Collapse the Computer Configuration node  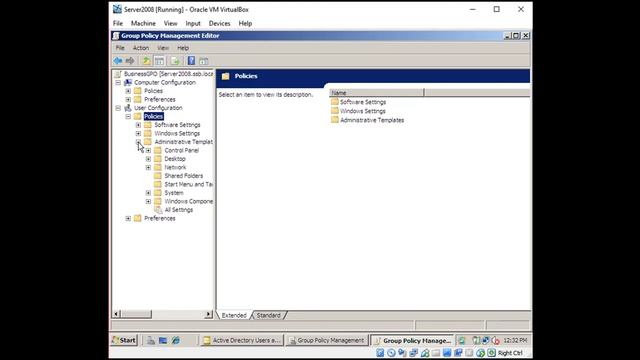(118, 82)
